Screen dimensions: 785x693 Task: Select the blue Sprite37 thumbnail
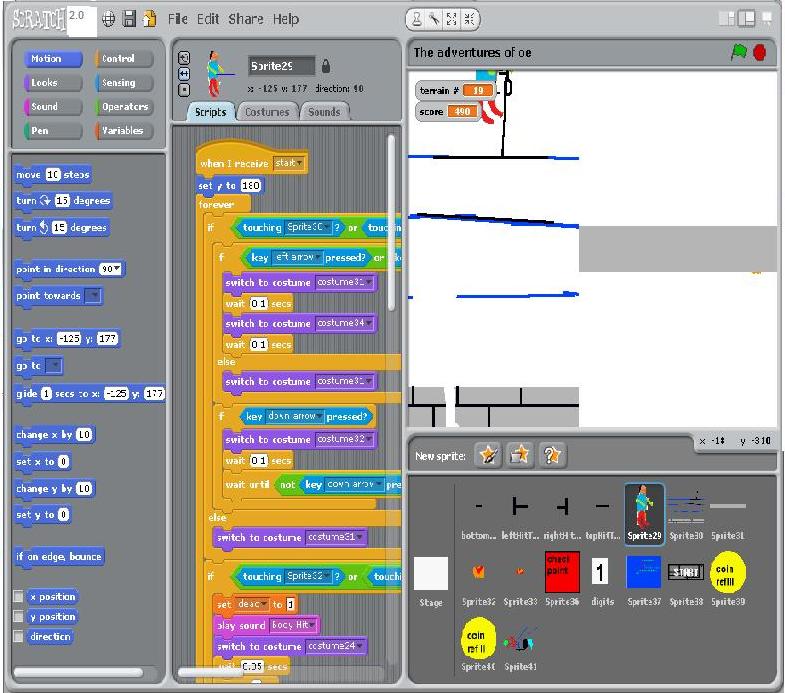click(x=644, y=579)
